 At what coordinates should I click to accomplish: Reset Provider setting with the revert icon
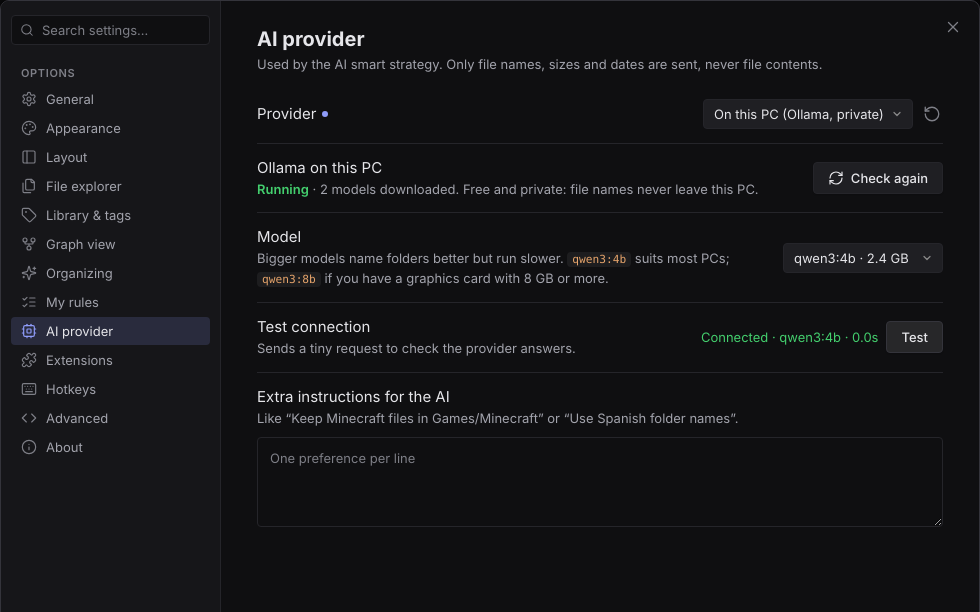[x=931, y=114]
